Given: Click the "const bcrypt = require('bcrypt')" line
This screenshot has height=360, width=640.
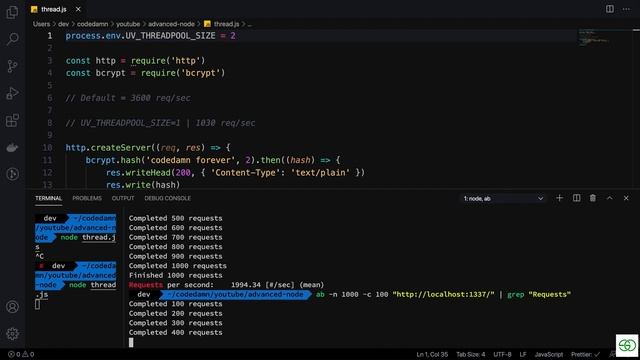Looking at the screenshot, I should (145, 73).
